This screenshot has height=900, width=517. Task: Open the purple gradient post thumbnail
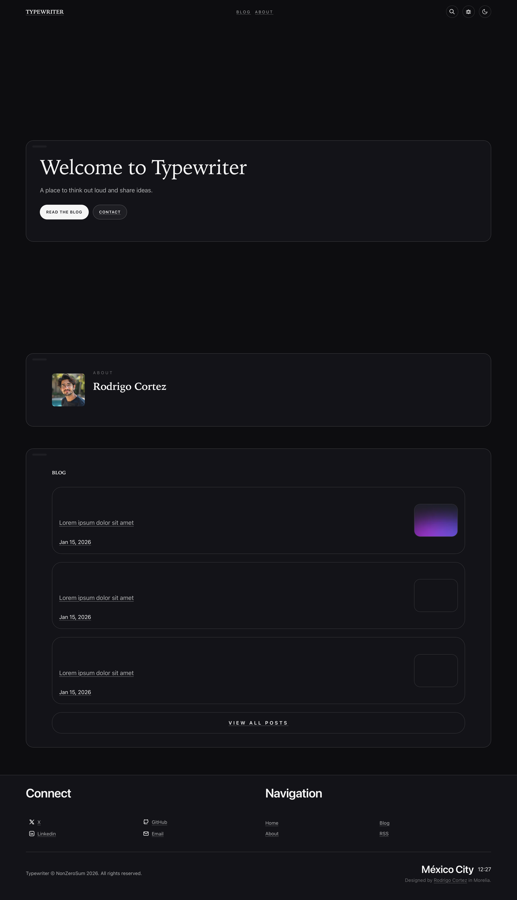436,520
